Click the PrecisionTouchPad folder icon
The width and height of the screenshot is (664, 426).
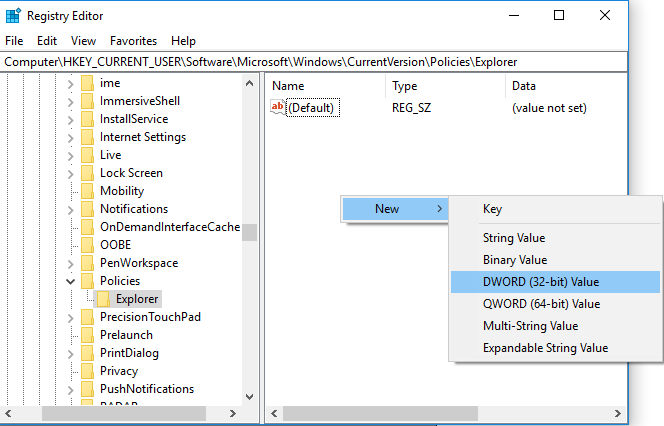click(x=87, y=317)
